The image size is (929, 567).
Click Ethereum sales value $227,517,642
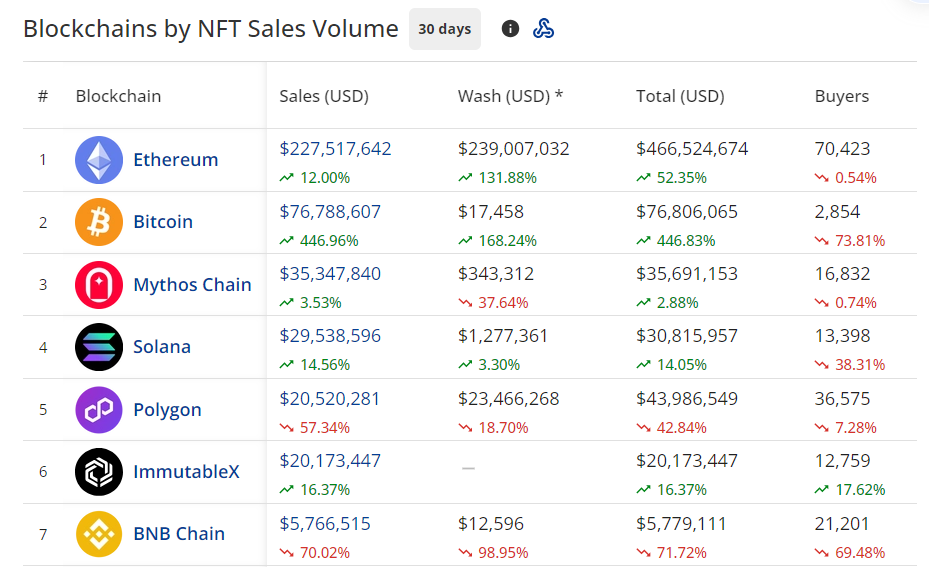click(335, 149)
